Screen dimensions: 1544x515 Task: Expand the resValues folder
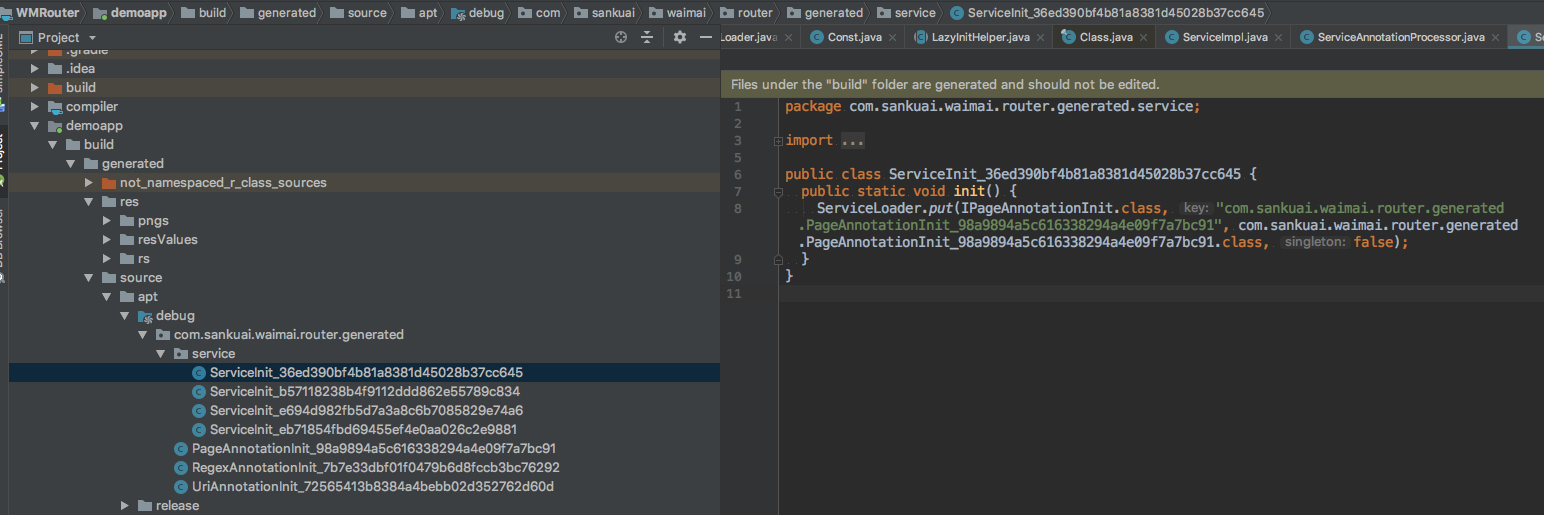(107, 239)
